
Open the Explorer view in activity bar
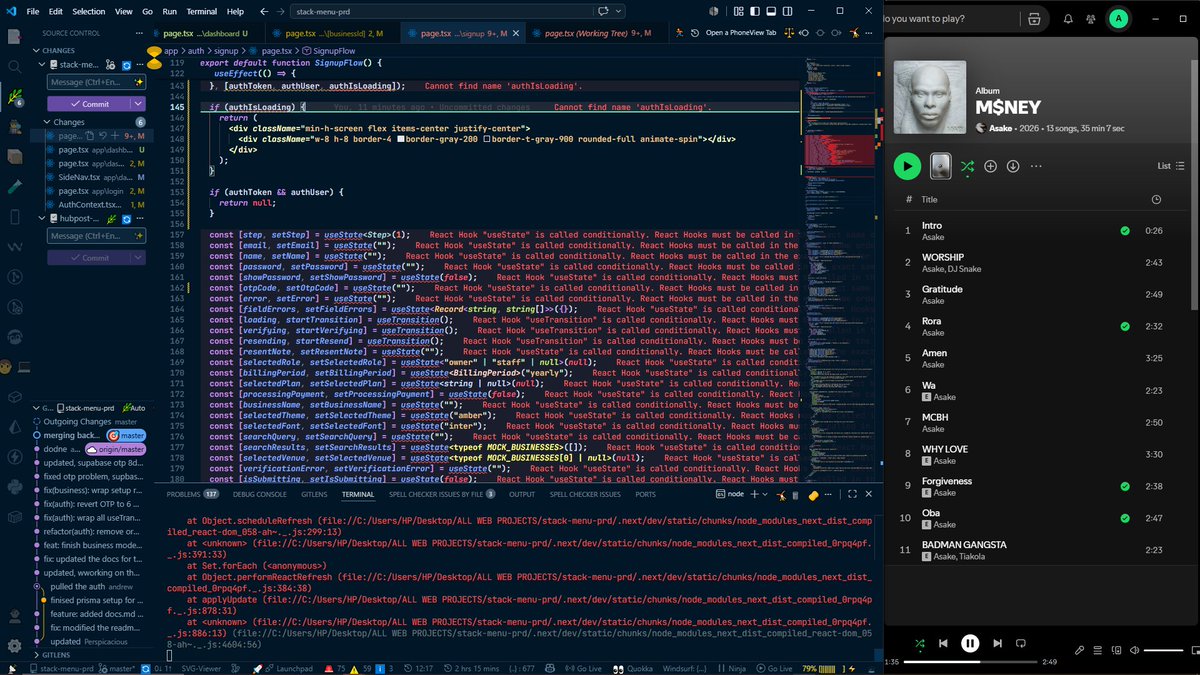pyautogui.click(x=14, y=36)
